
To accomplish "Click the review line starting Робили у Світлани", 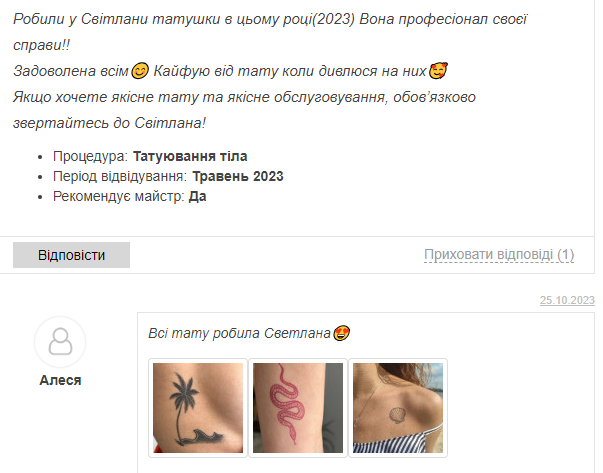I will coord(270,19).
